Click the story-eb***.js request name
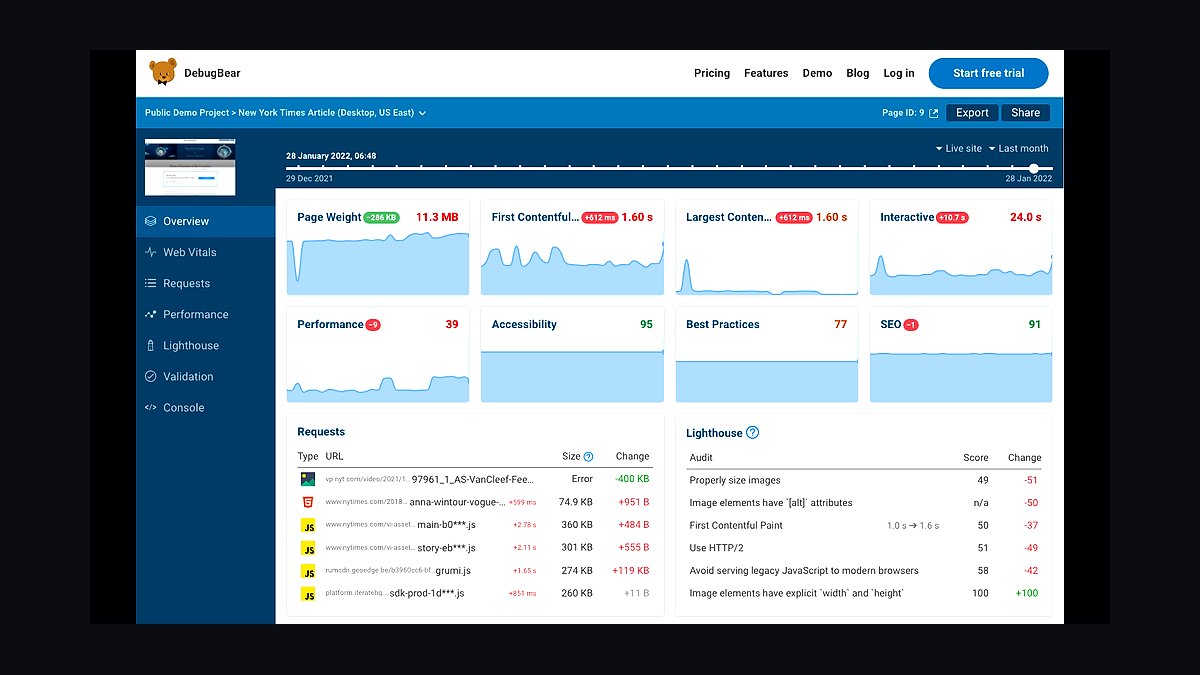Screen dimensions: 1200x675 coord(445,548)
